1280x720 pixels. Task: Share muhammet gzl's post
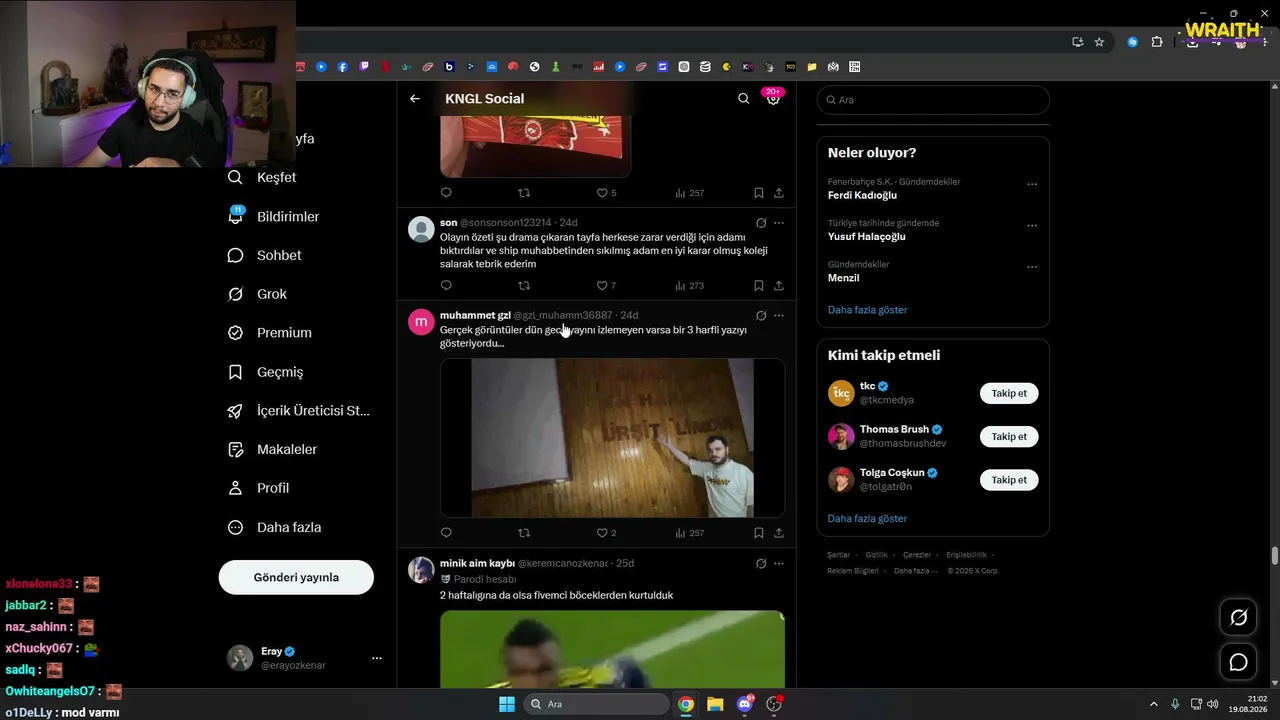click(779, 533)
